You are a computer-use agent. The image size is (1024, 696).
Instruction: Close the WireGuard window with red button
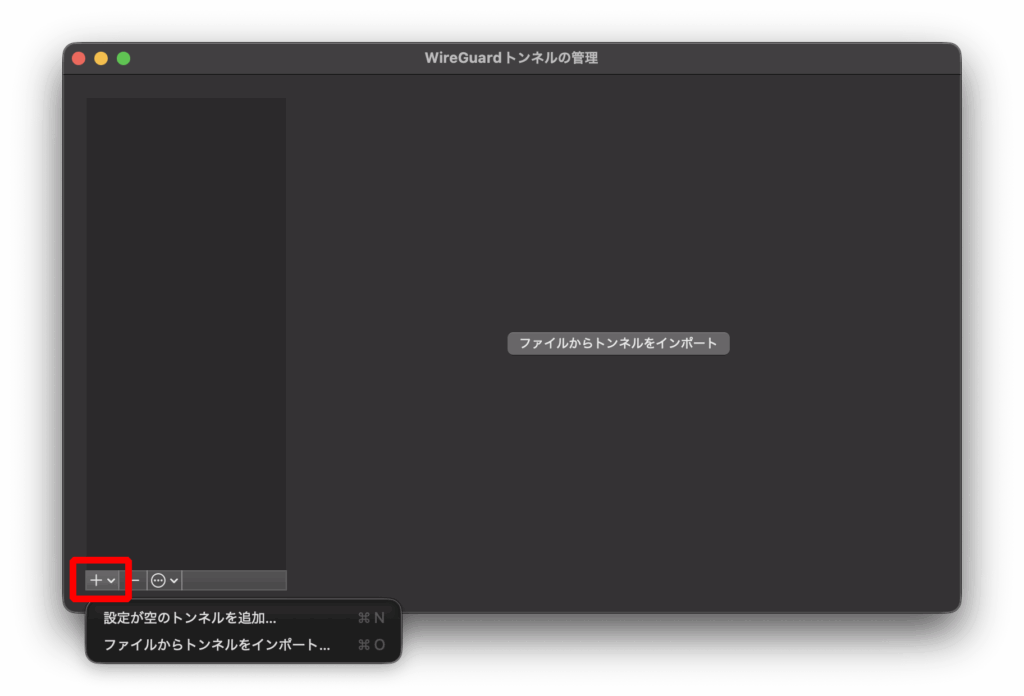79,58
